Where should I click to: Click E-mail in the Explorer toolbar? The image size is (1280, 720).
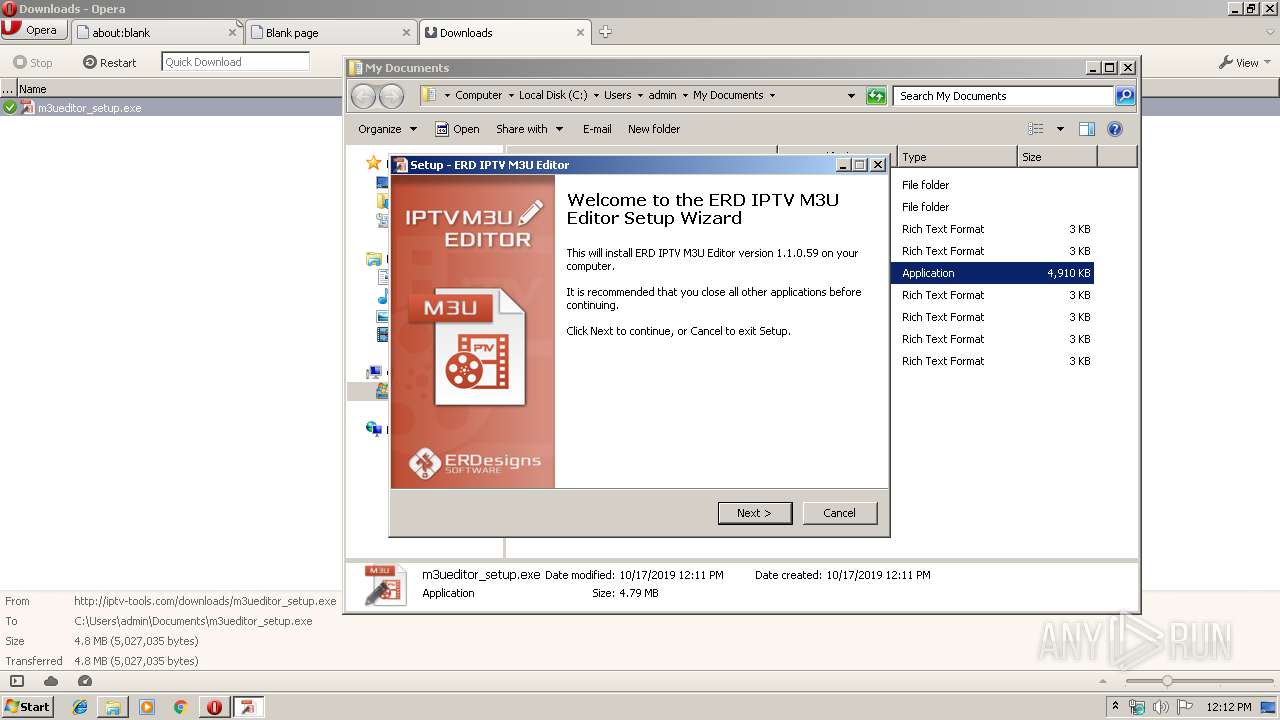pos(597,129)
